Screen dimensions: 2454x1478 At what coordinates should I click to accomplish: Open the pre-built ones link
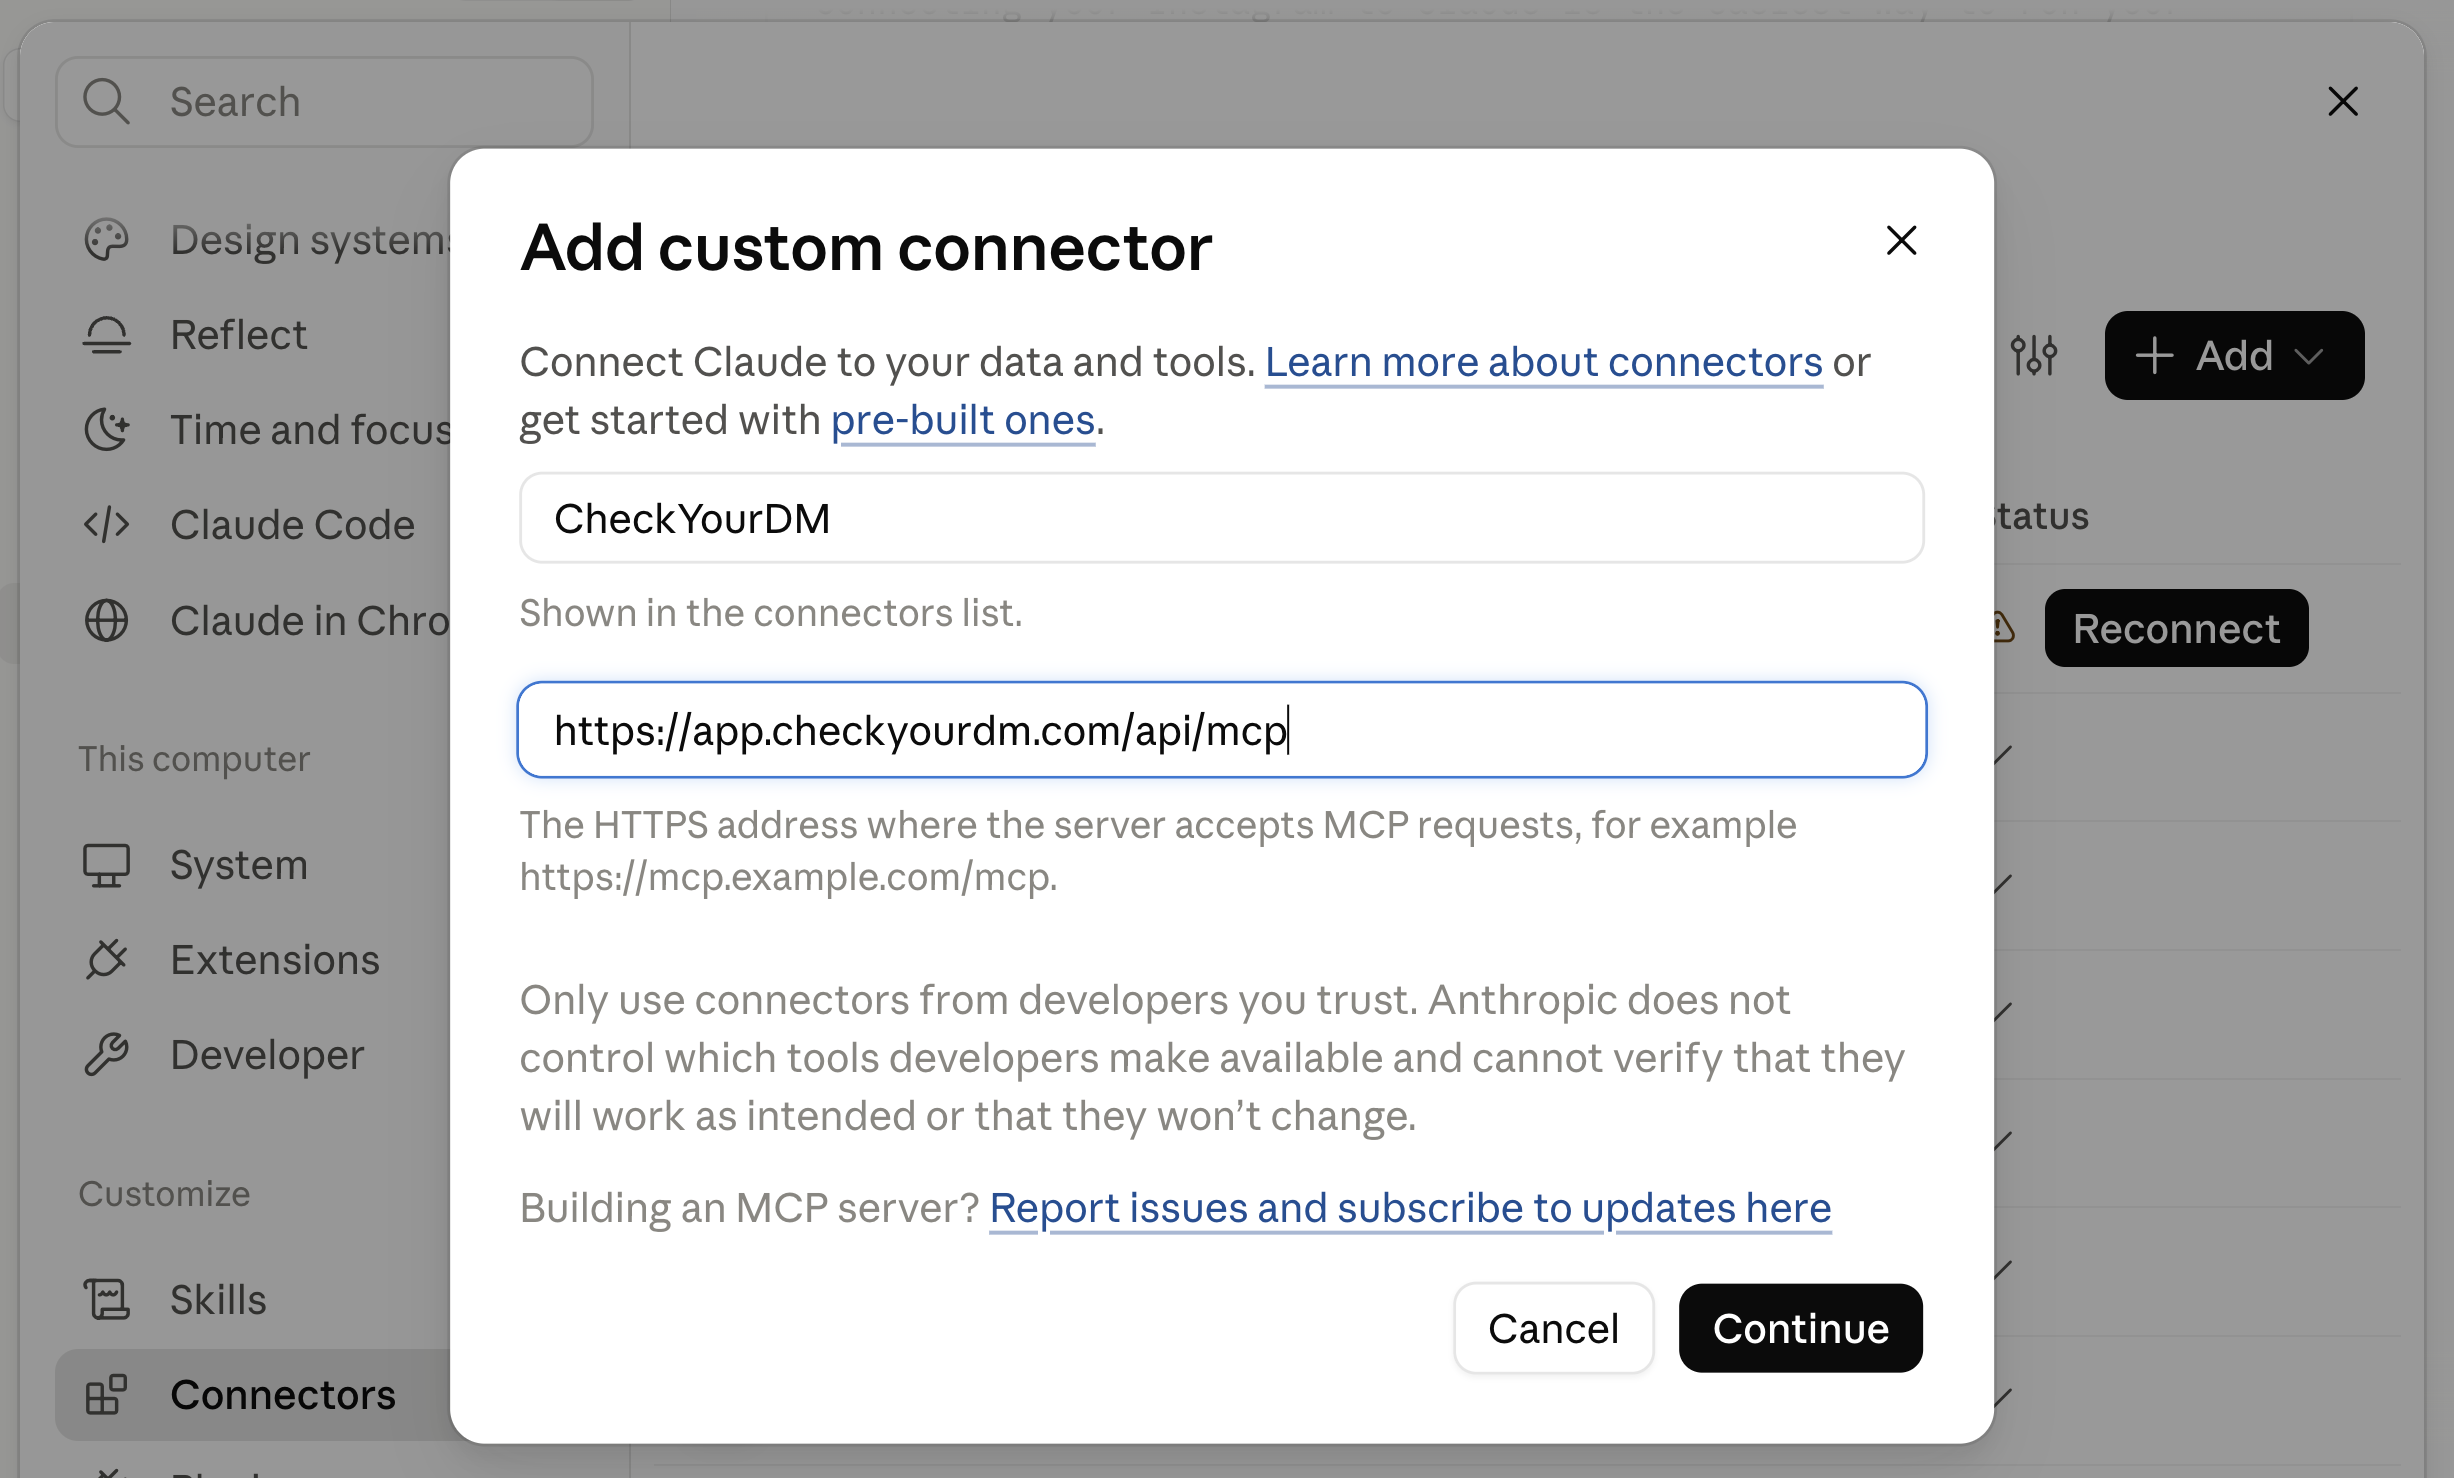pos(963,420)
